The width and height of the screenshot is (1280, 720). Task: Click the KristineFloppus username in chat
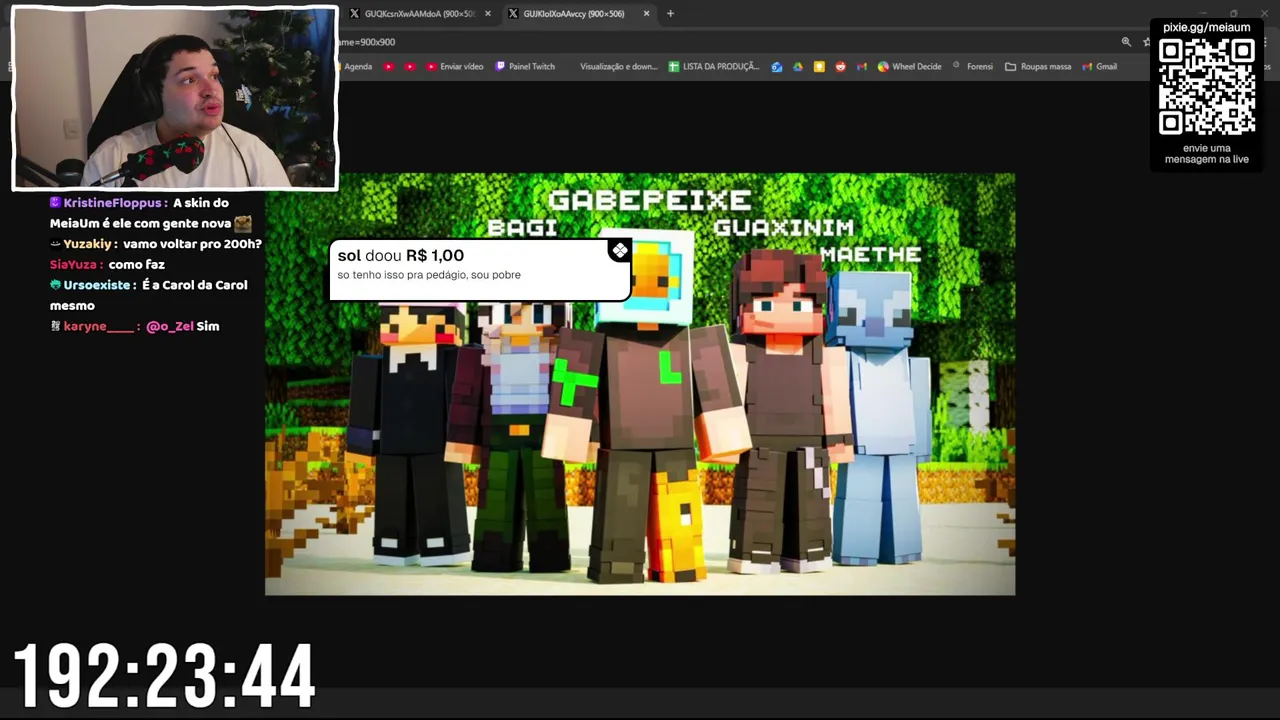click(114, 203)
